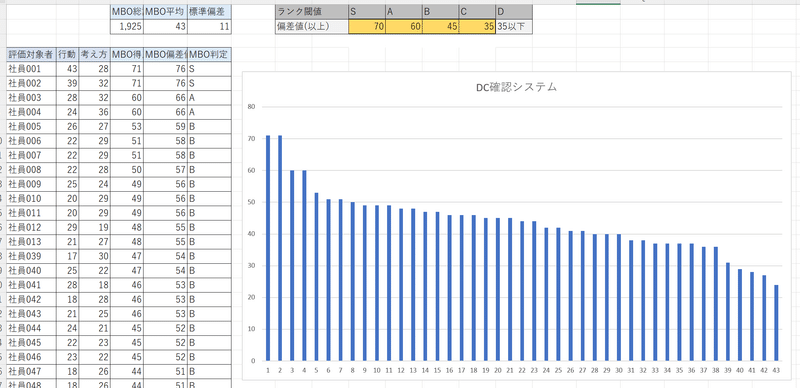Select the cell showing 1,925
This screenshot has width=800, height=388.
coord(127,27)
